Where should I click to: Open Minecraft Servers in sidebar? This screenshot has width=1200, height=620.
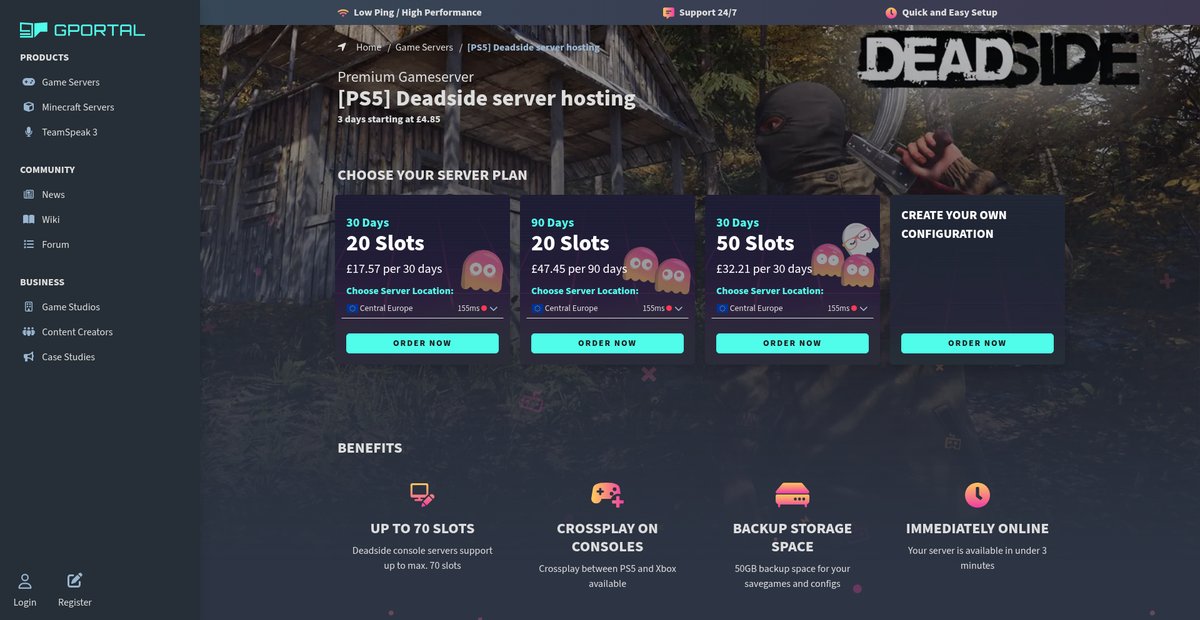point(78,107)
